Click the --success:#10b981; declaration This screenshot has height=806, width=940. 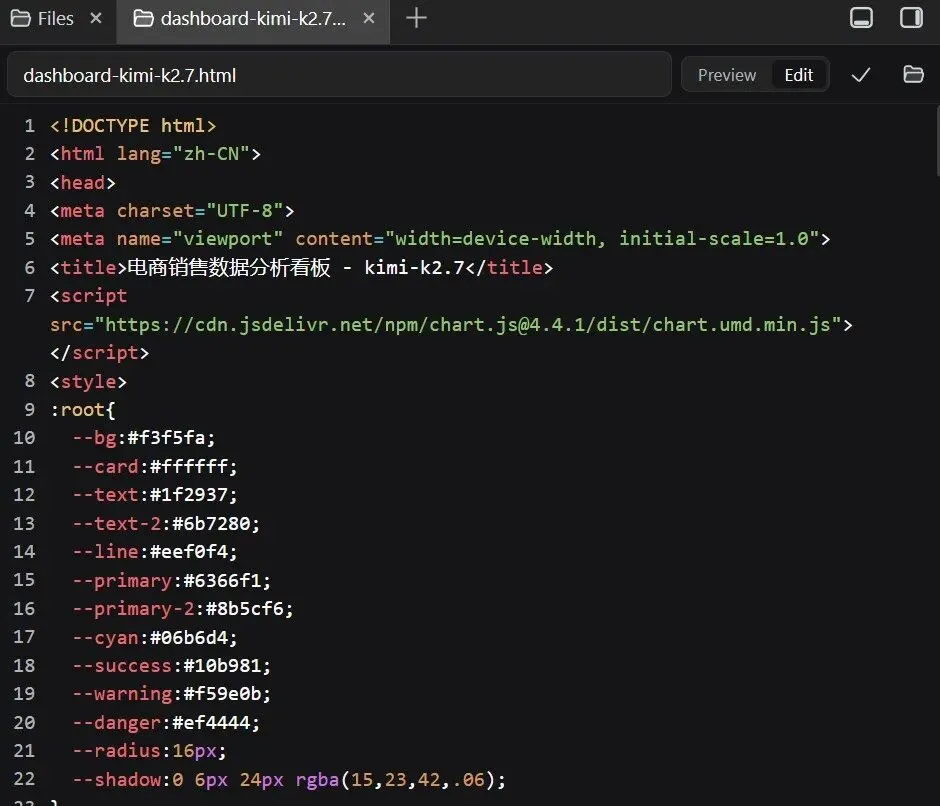pyautogui.click(x=171, y=666)
